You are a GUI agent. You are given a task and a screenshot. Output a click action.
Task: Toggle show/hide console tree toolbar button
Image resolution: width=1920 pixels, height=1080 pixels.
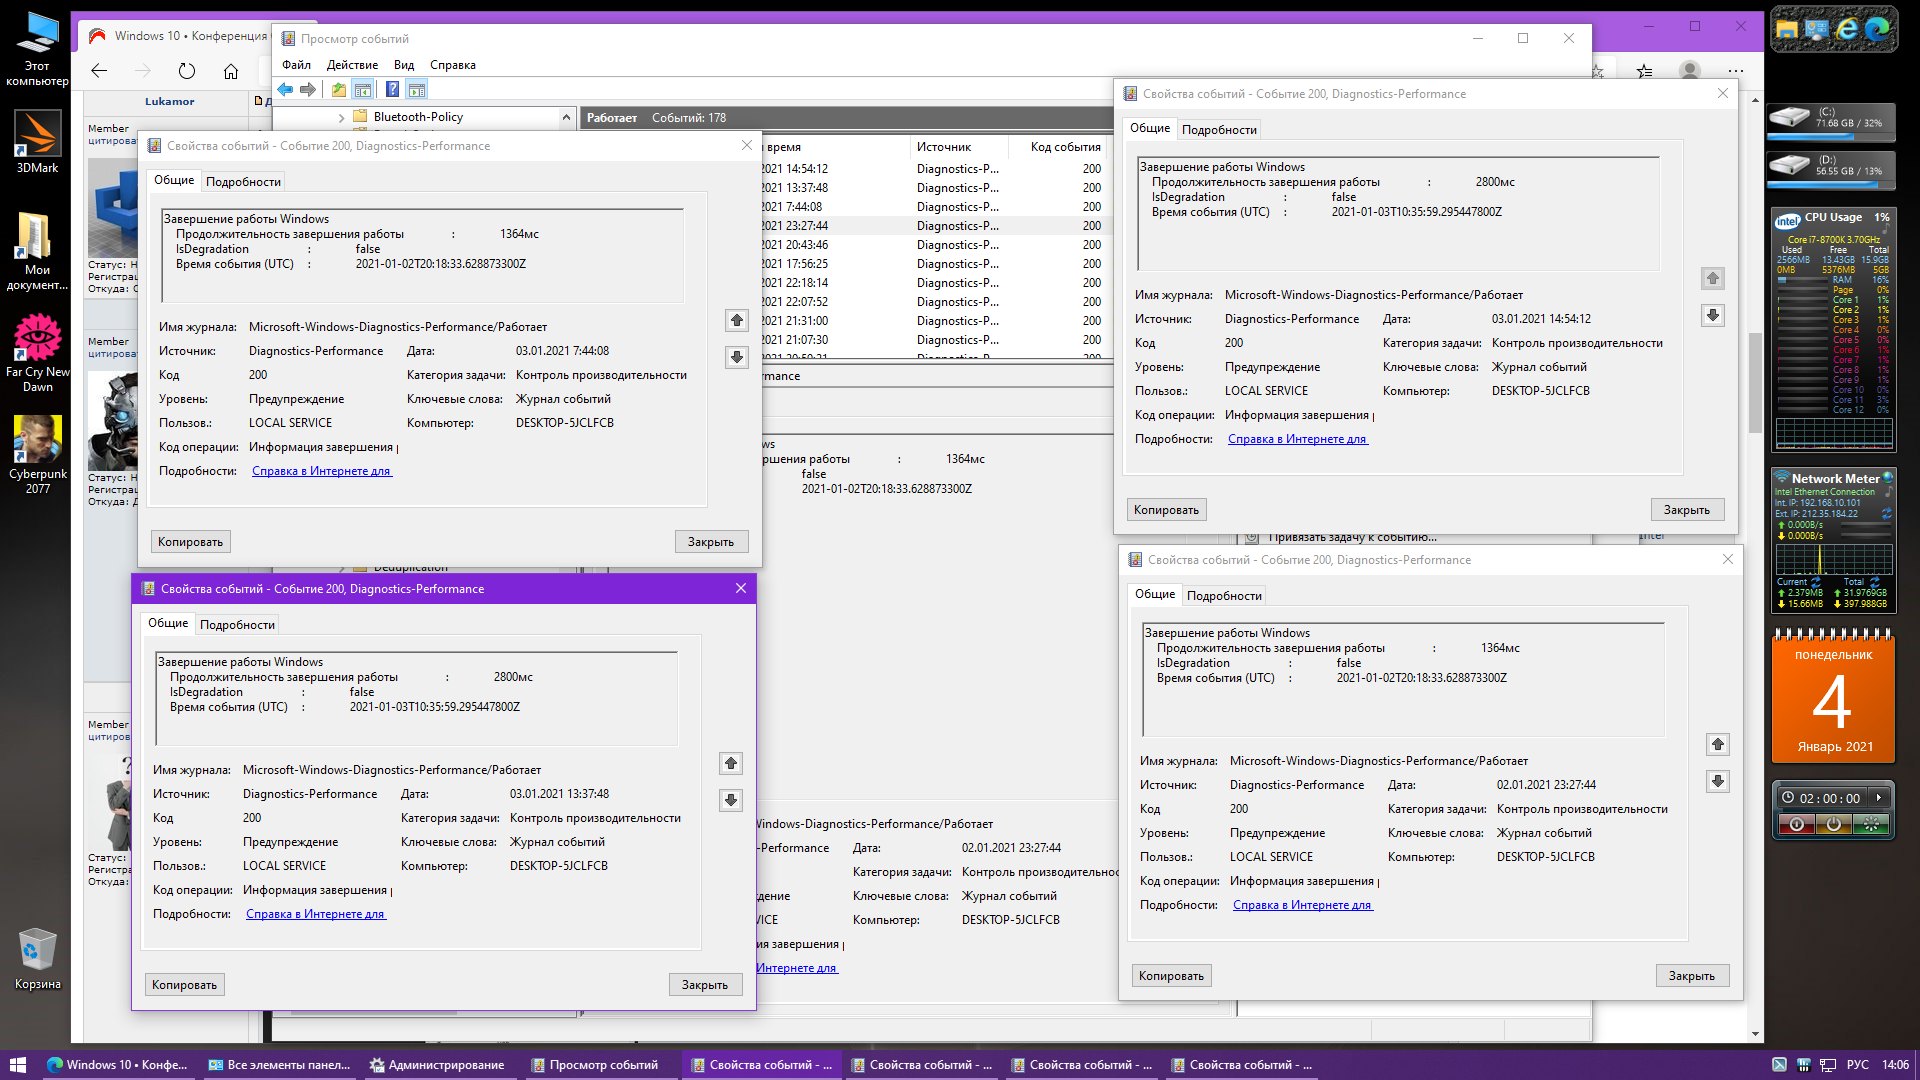(363, 90)
